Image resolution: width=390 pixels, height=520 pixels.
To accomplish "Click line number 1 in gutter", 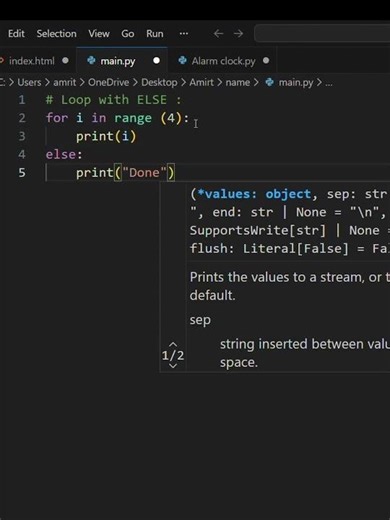I will (x=22, y=100).
